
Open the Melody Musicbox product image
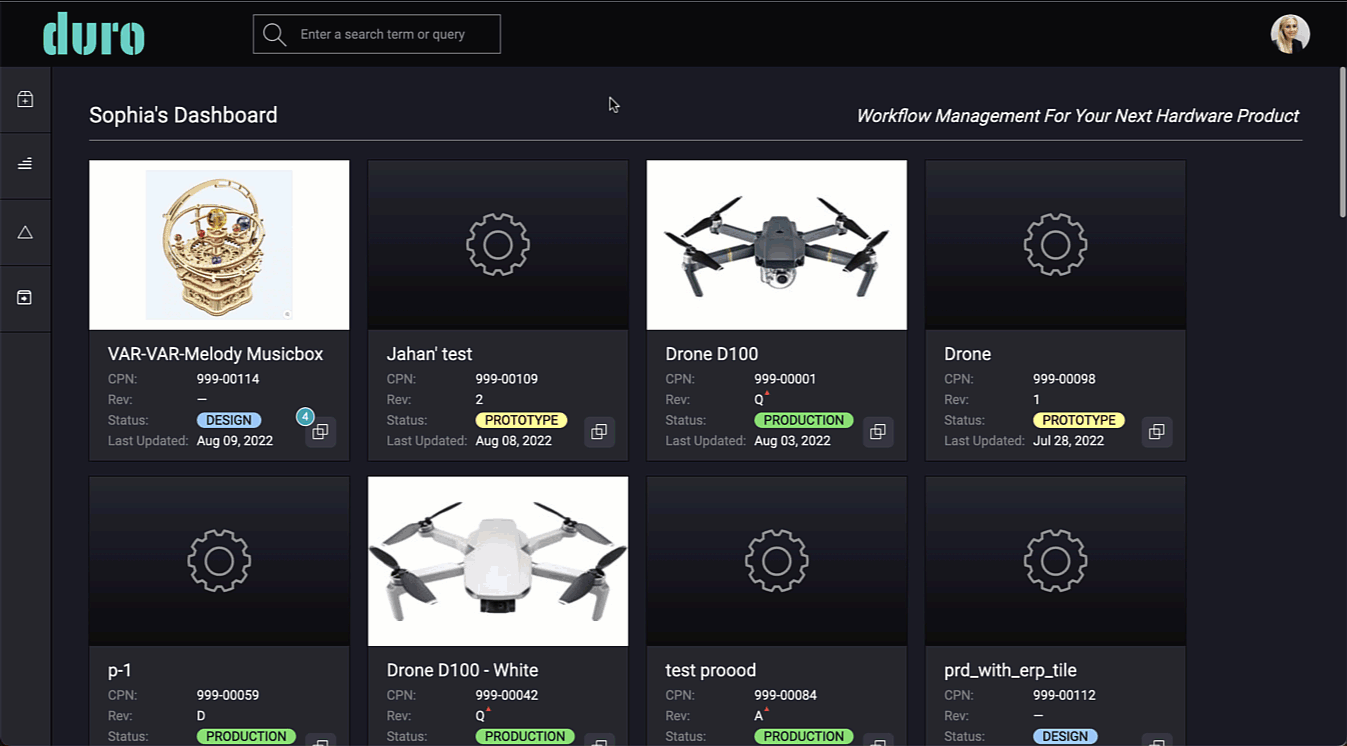pos(219,245)
